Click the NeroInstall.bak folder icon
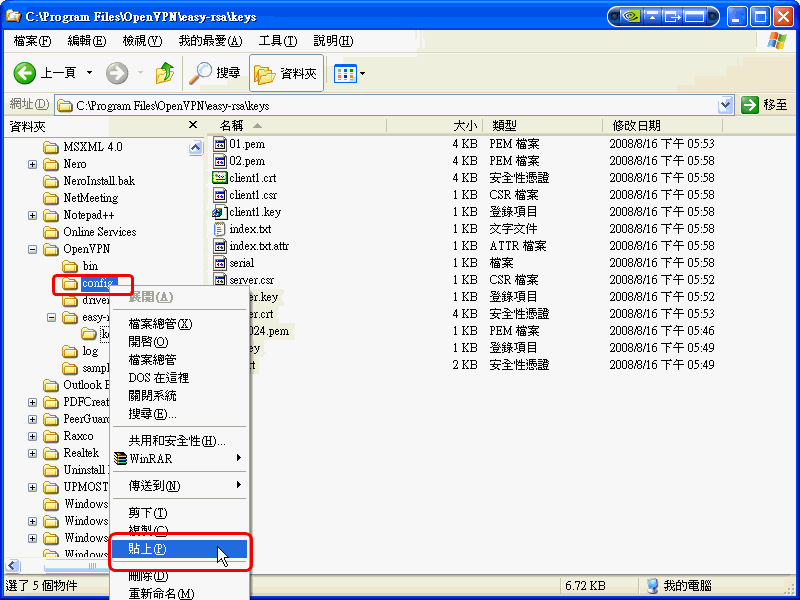 click(51, 181)
